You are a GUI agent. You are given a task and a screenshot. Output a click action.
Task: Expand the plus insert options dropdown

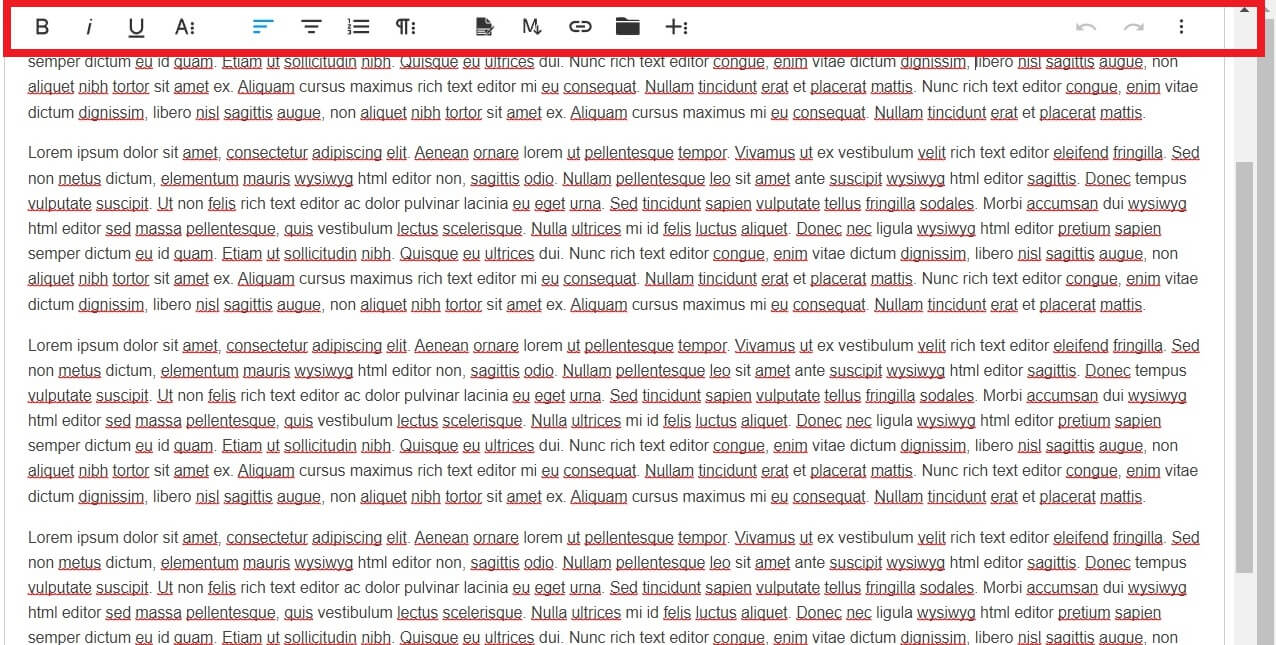678,27
